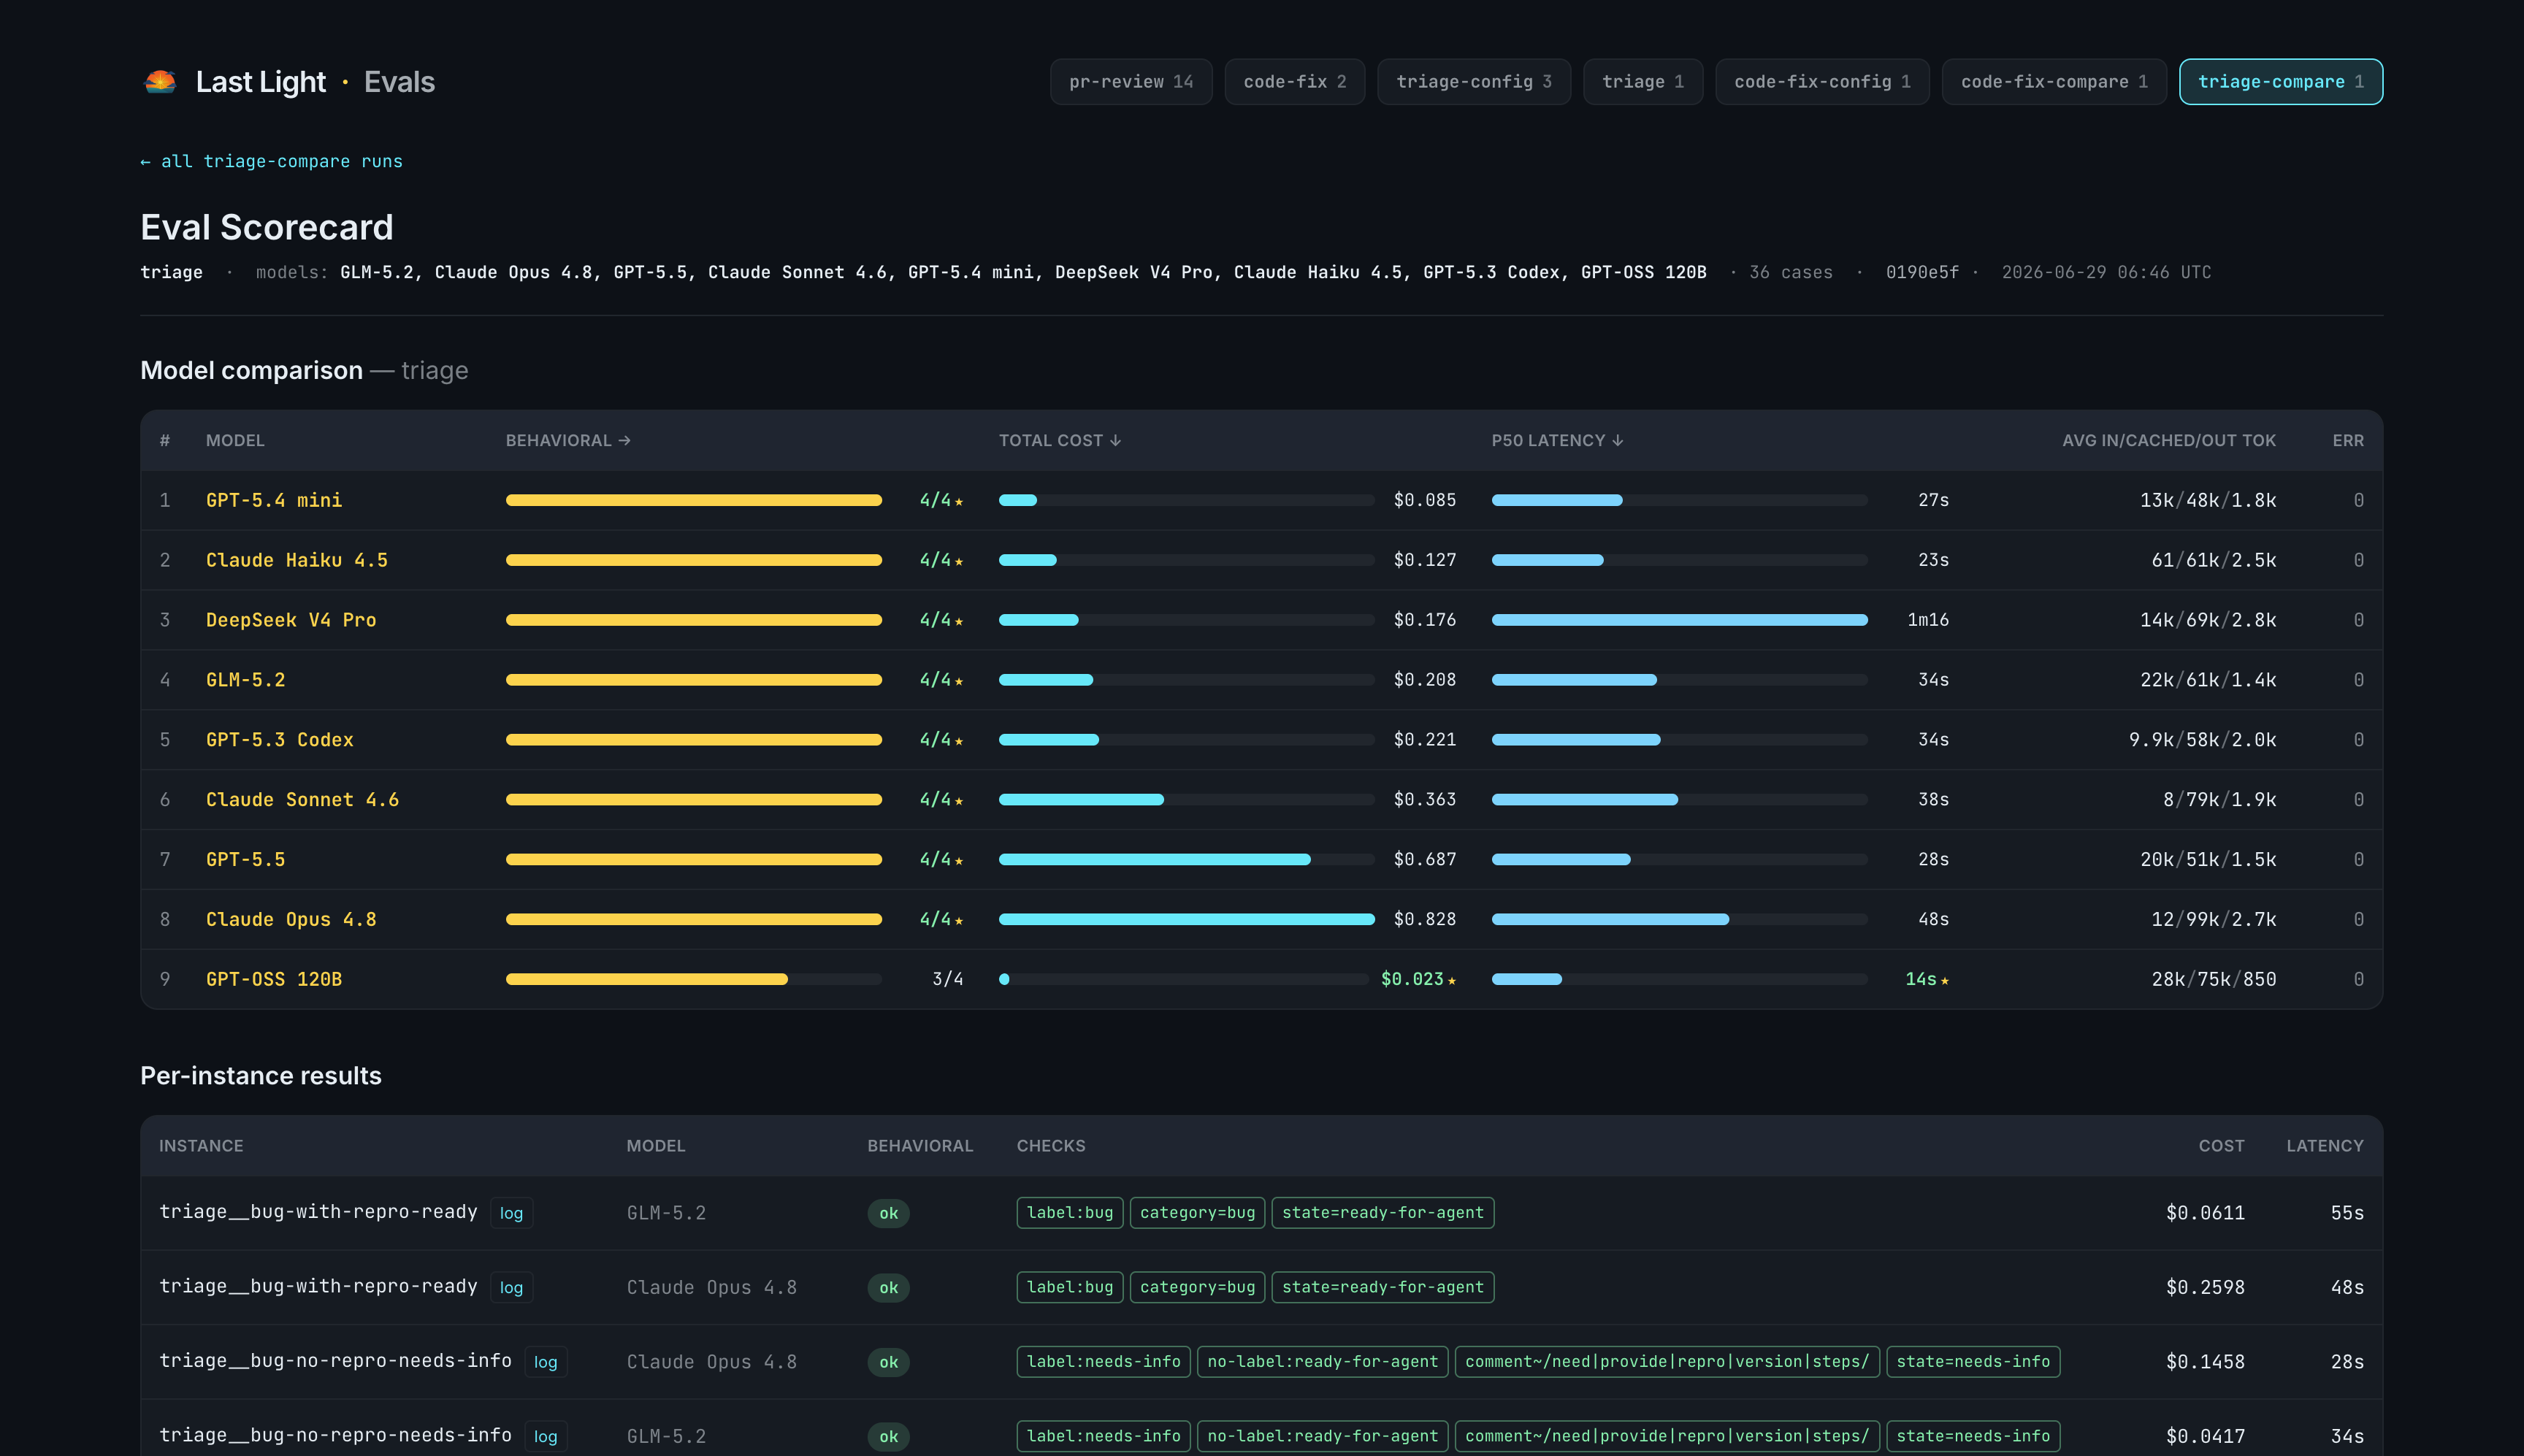Image resolution: width=2524 pixels, height=1456 pixels.
Task: Click the $0.0611 instance cost
Action: (2205, 1213)
